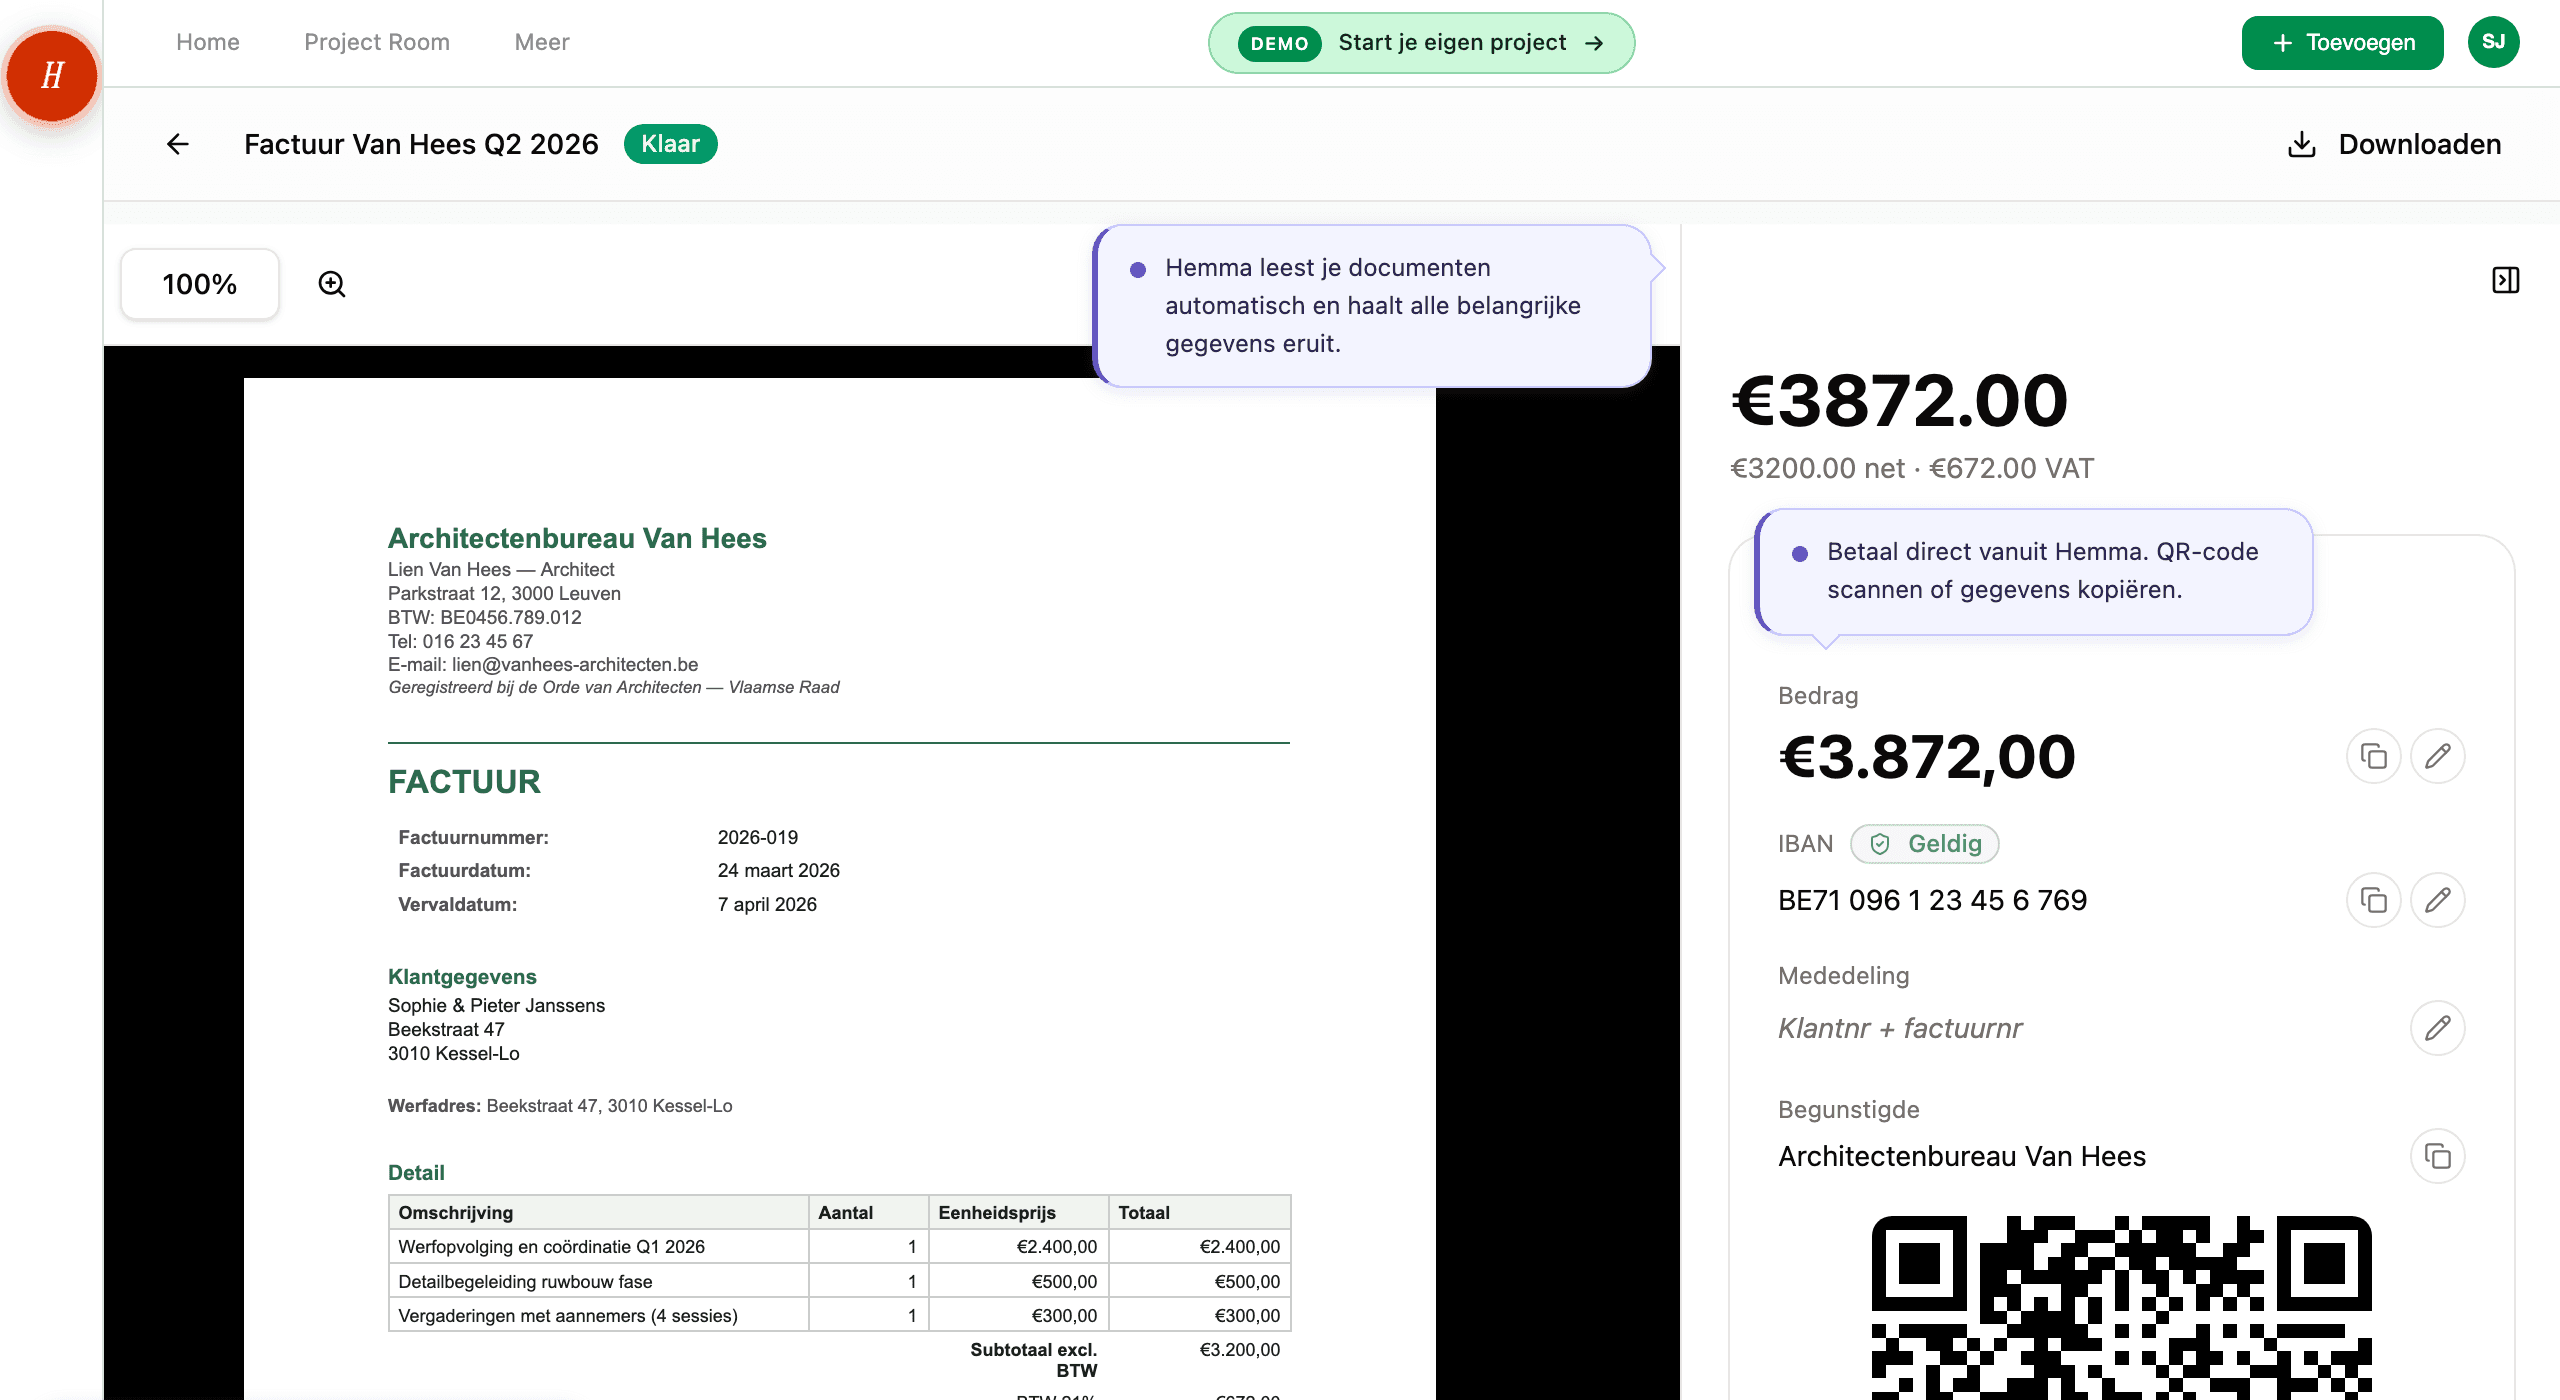Copy the Begunstigde name
This screenshot has width=2560, height=1400.
2437,1156
